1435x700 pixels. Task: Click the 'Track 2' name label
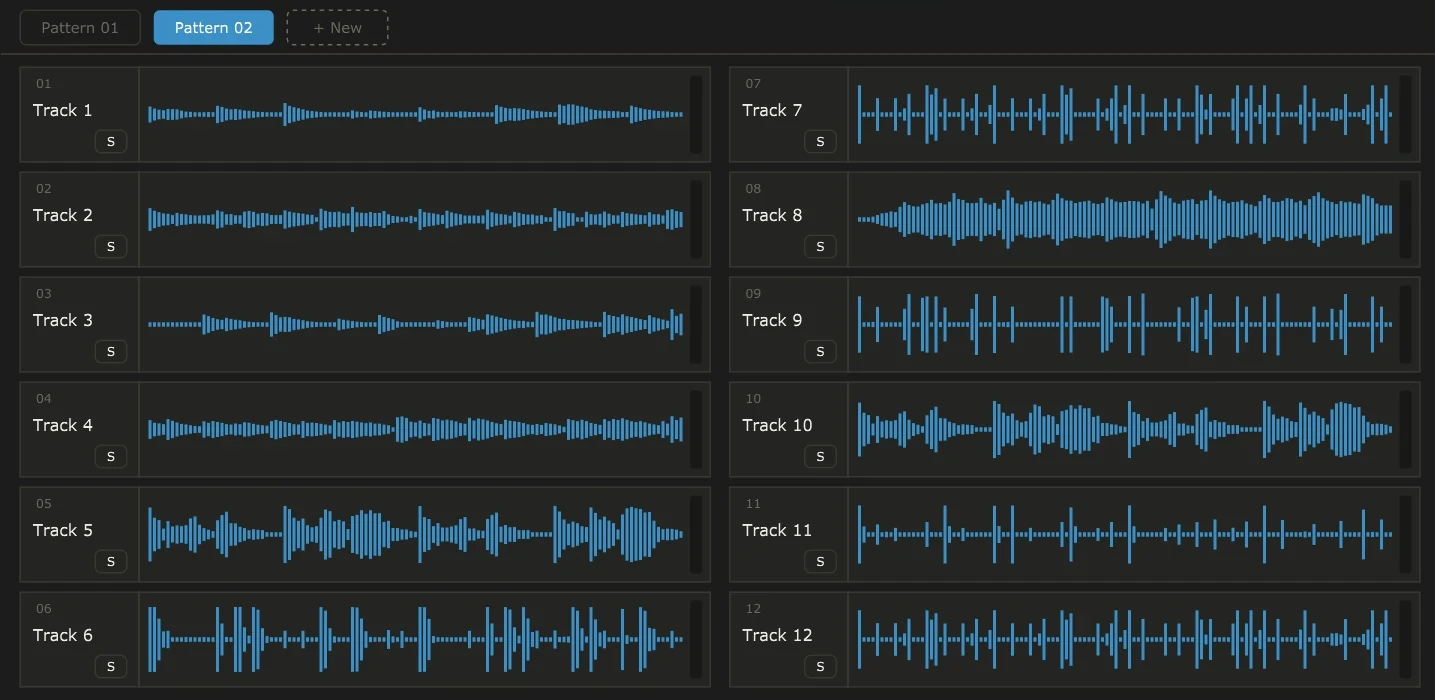(62, 215)
